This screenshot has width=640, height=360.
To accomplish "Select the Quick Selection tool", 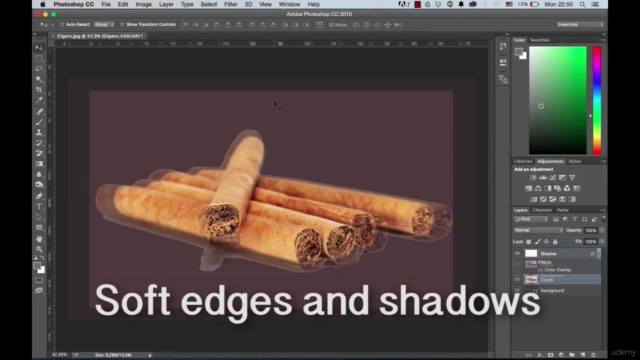I will pos(39,79).
